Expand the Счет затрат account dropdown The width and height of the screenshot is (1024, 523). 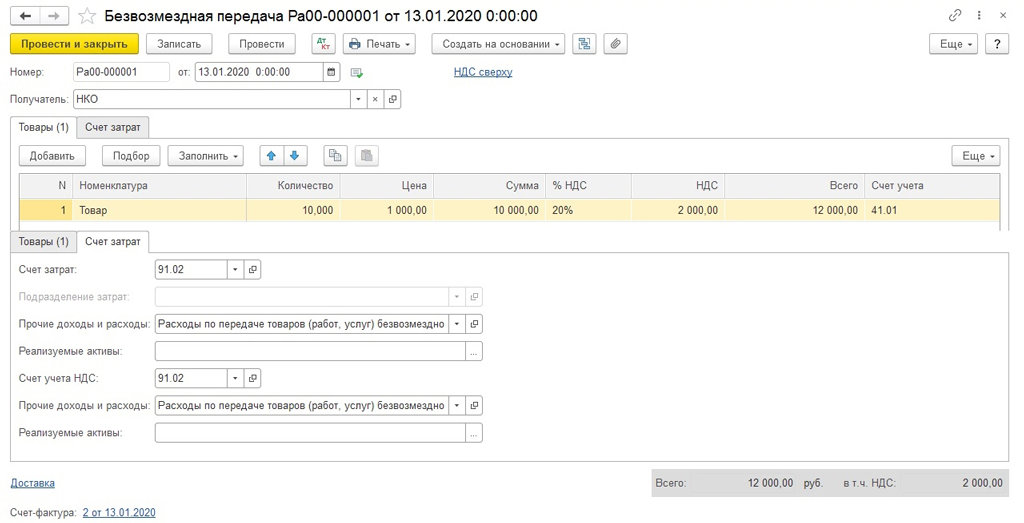[x=235, y=269]
